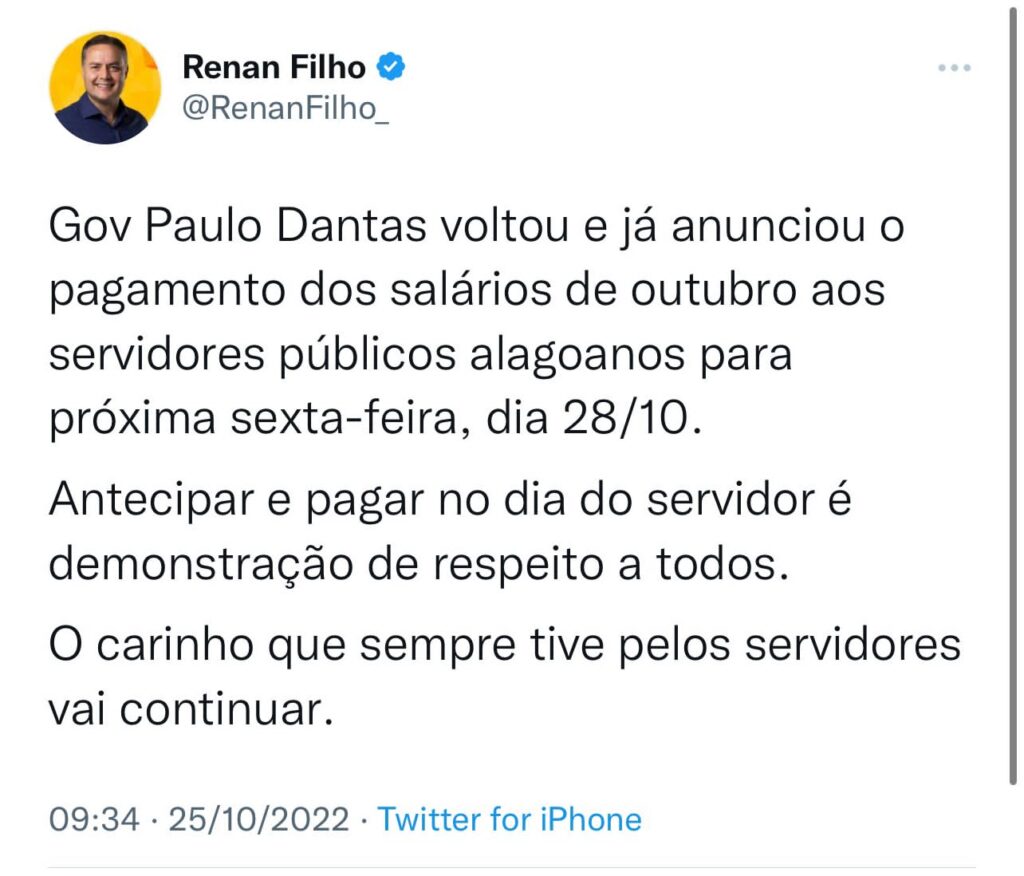
Task: Click the line starting "Antecipar e pagar"
Action: click(449, 499)
